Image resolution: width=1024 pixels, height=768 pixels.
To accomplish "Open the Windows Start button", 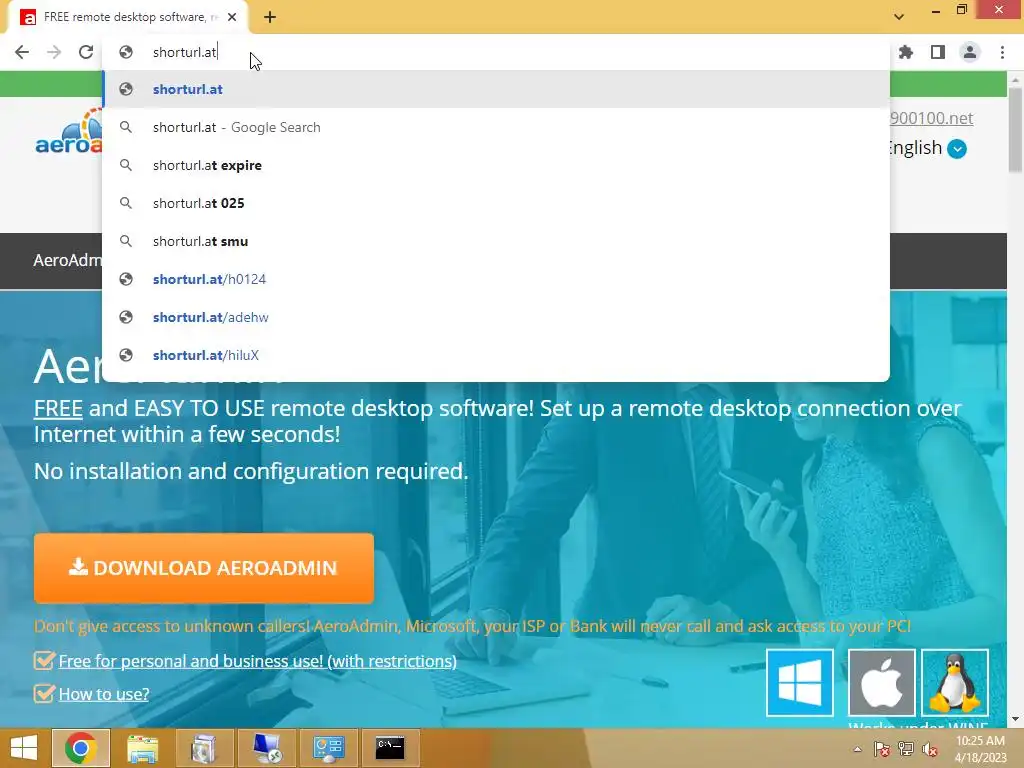I will (x=24, y=748).
